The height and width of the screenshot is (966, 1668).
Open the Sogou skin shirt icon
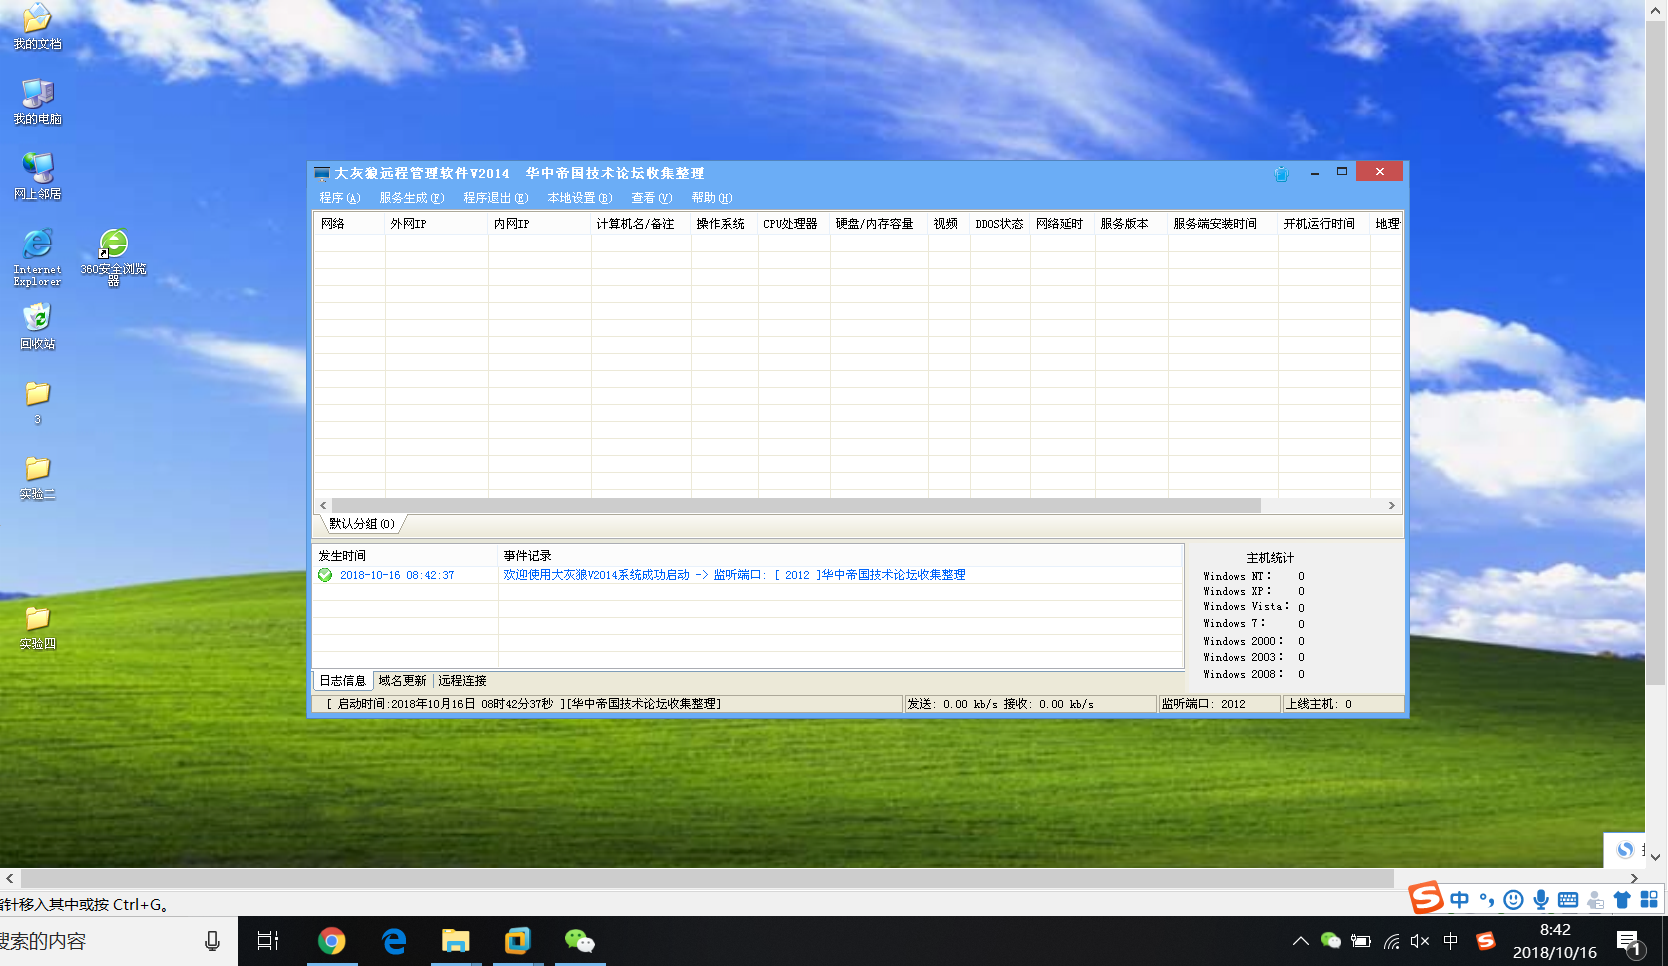(1622, 900)
